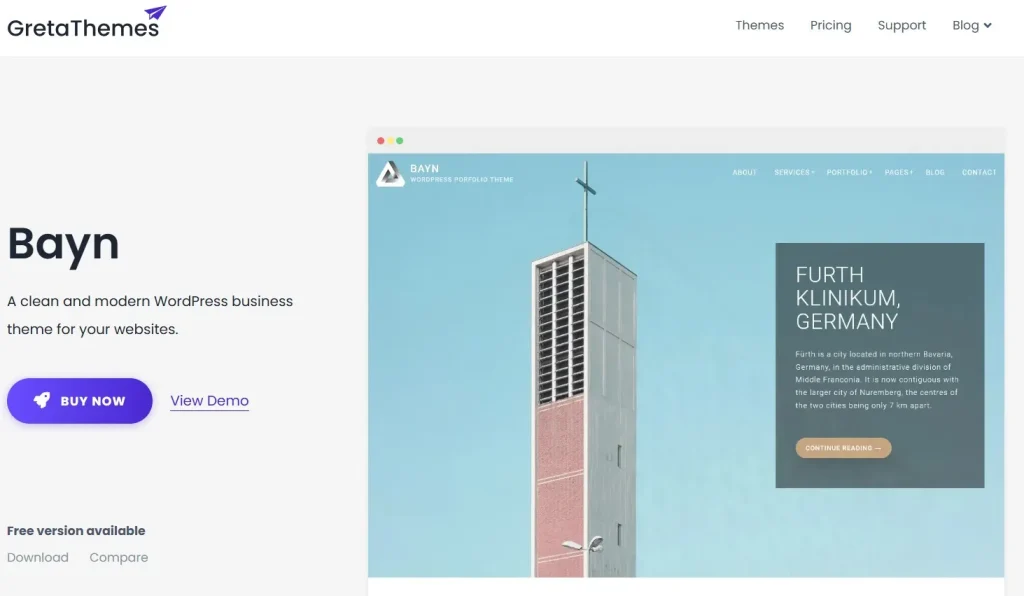Open the Themes menu item

point(759,26)
